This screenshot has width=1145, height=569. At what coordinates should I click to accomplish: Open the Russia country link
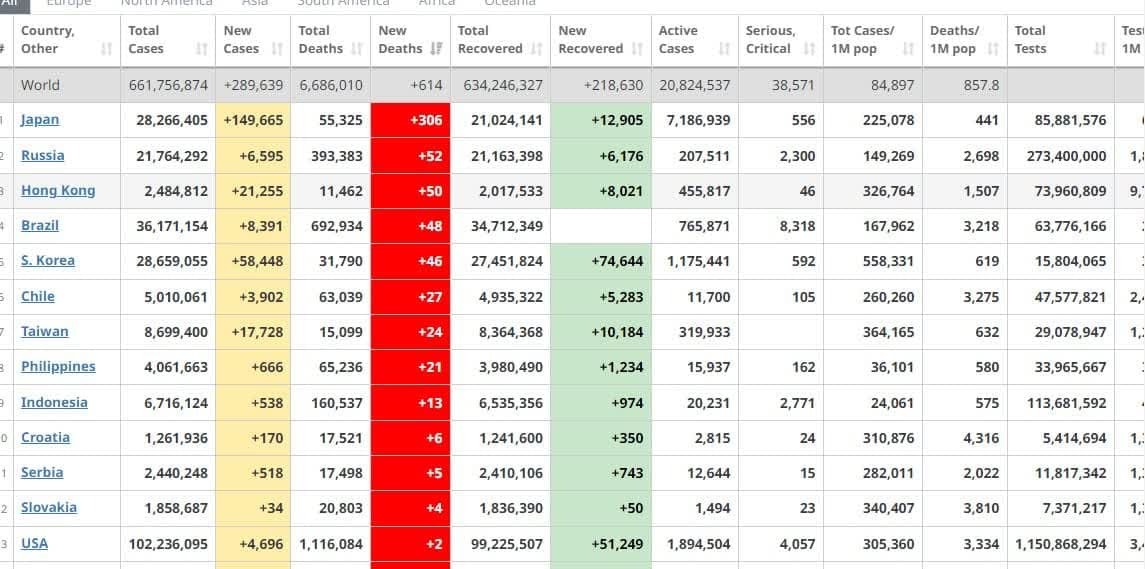42,156
